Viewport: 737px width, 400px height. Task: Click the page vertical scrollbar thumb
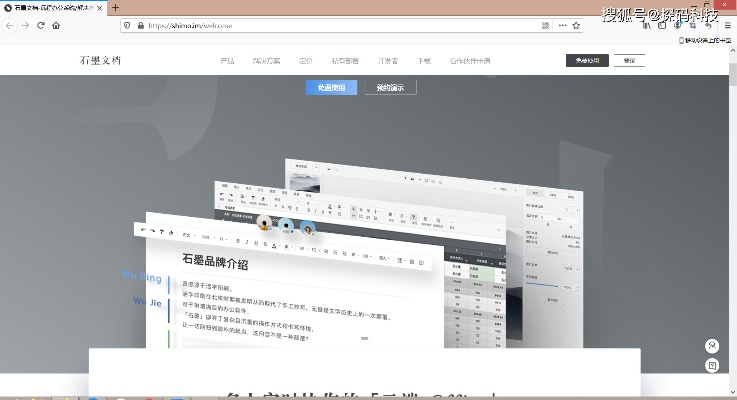pyautogui.click(x=733, y=74)
